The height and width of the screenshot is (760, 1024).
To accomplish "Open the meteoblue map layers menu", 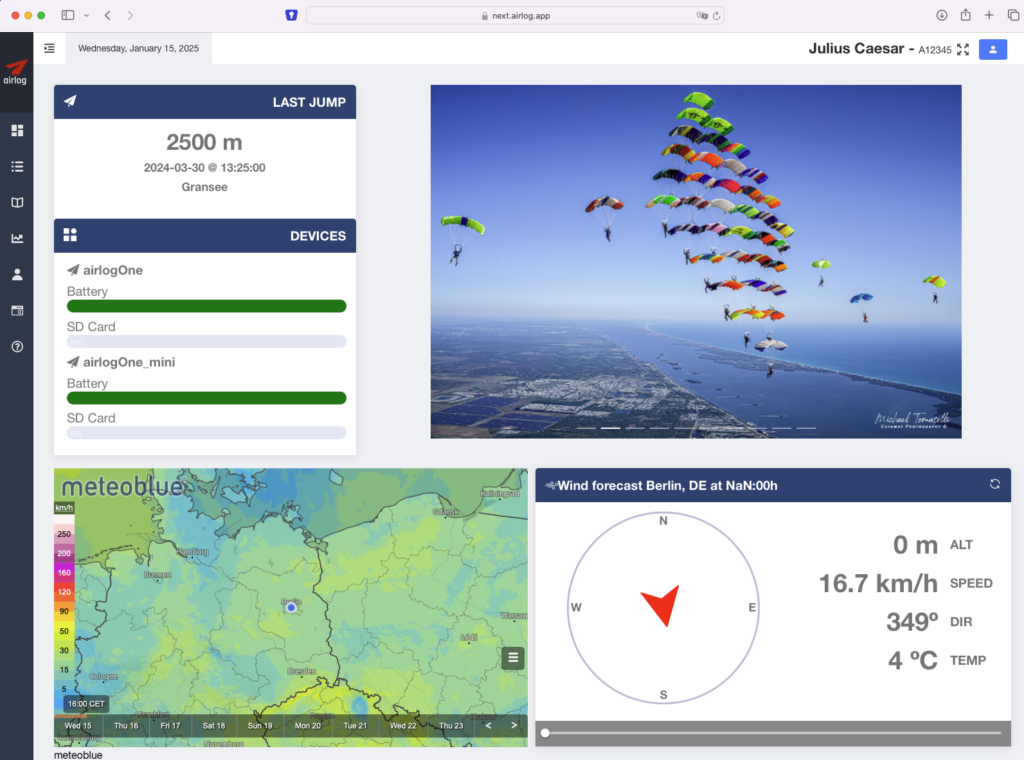I will tap(513, 657).
